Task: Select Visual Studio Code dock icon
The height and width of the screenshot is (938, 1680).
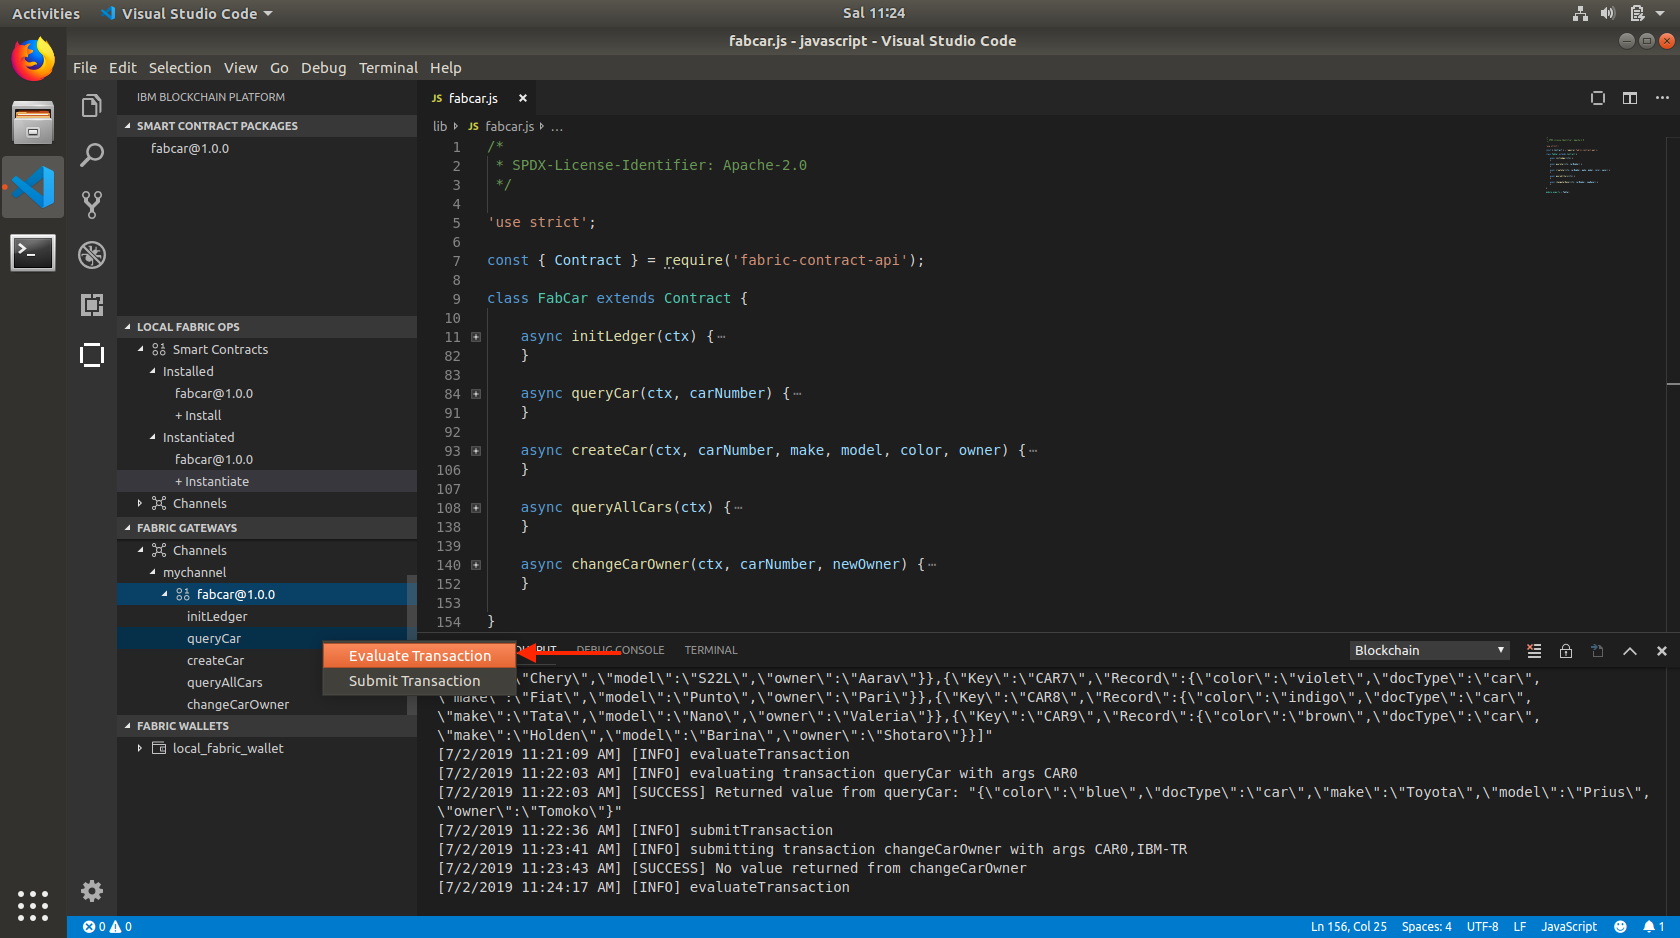Action: (x=33, y=187)
